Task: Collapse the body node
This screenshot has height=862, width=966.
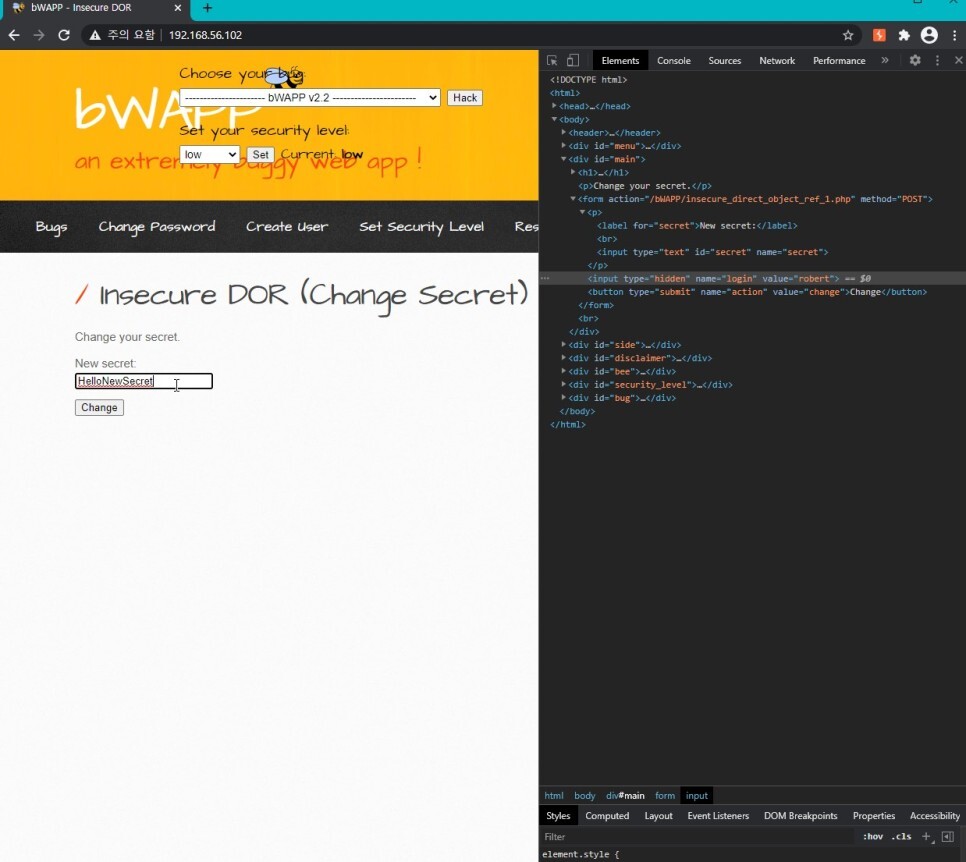Action: point(554,119)
